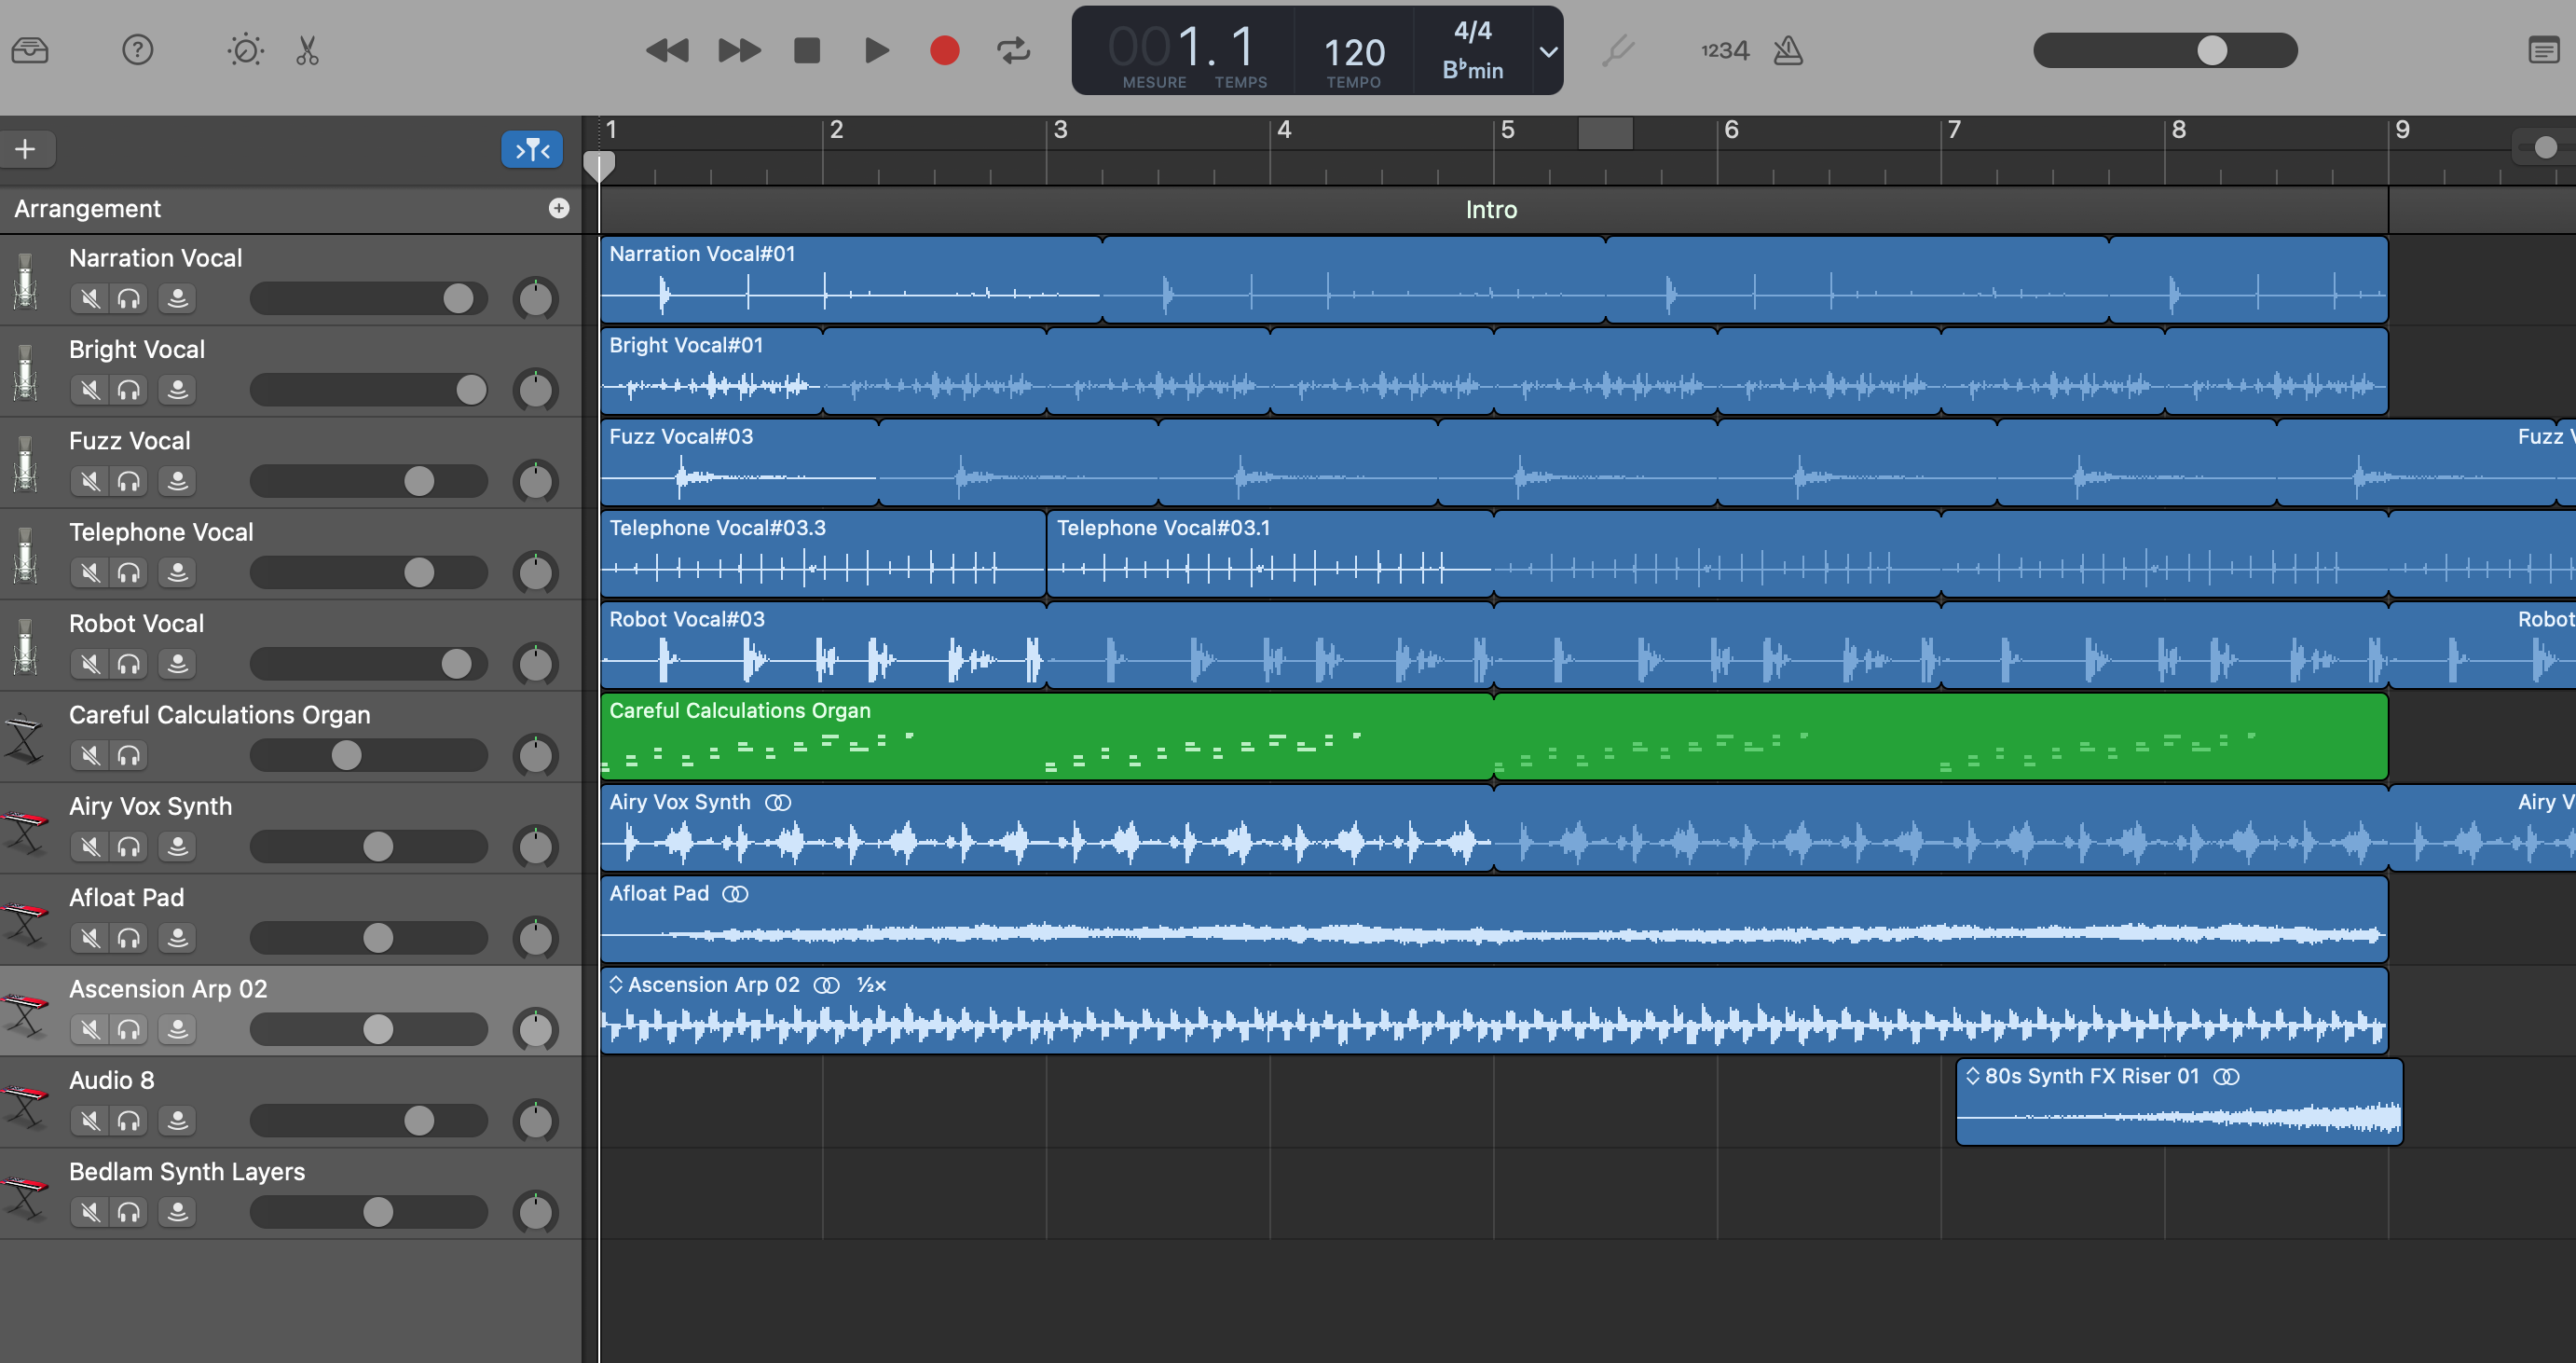Start playback with Play button
The image size is (2576, 1363).
[876, 50]
